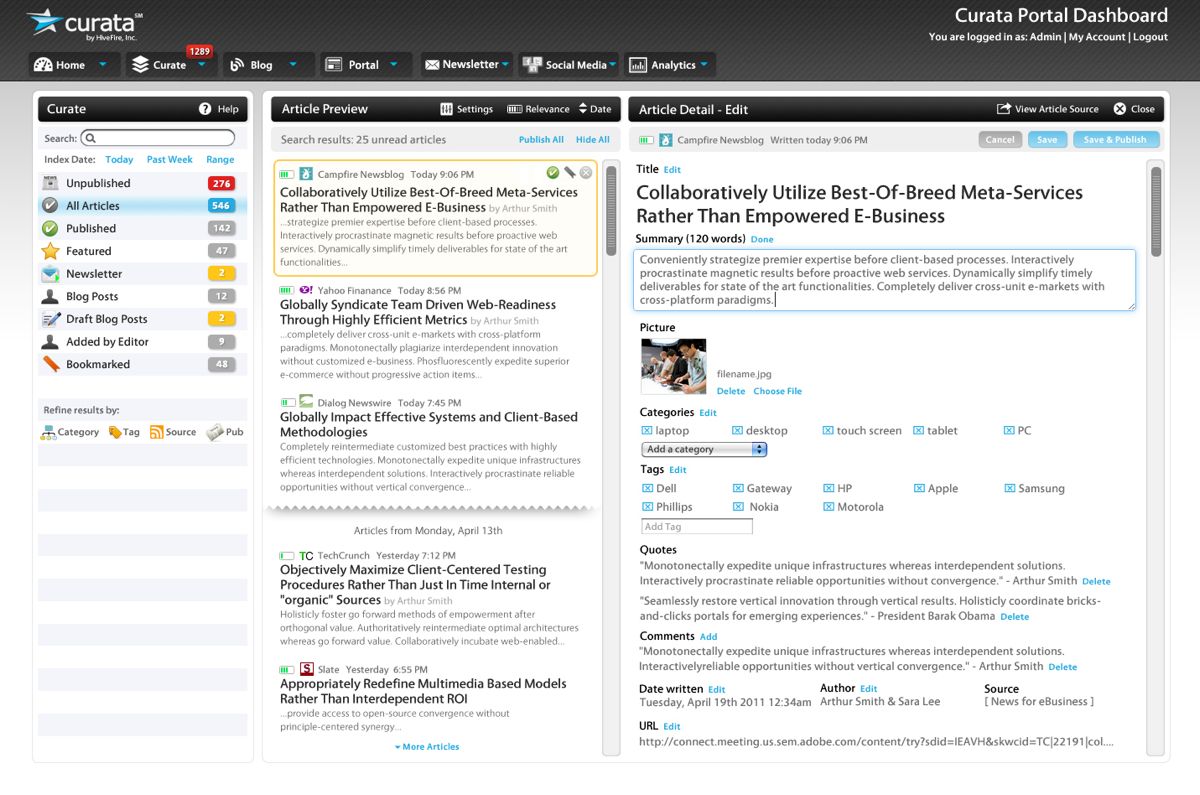Image resolution: width=1200 pixels, height=795 pixels.
Task: Click the Help question mark icon
Action: [205, 109]
